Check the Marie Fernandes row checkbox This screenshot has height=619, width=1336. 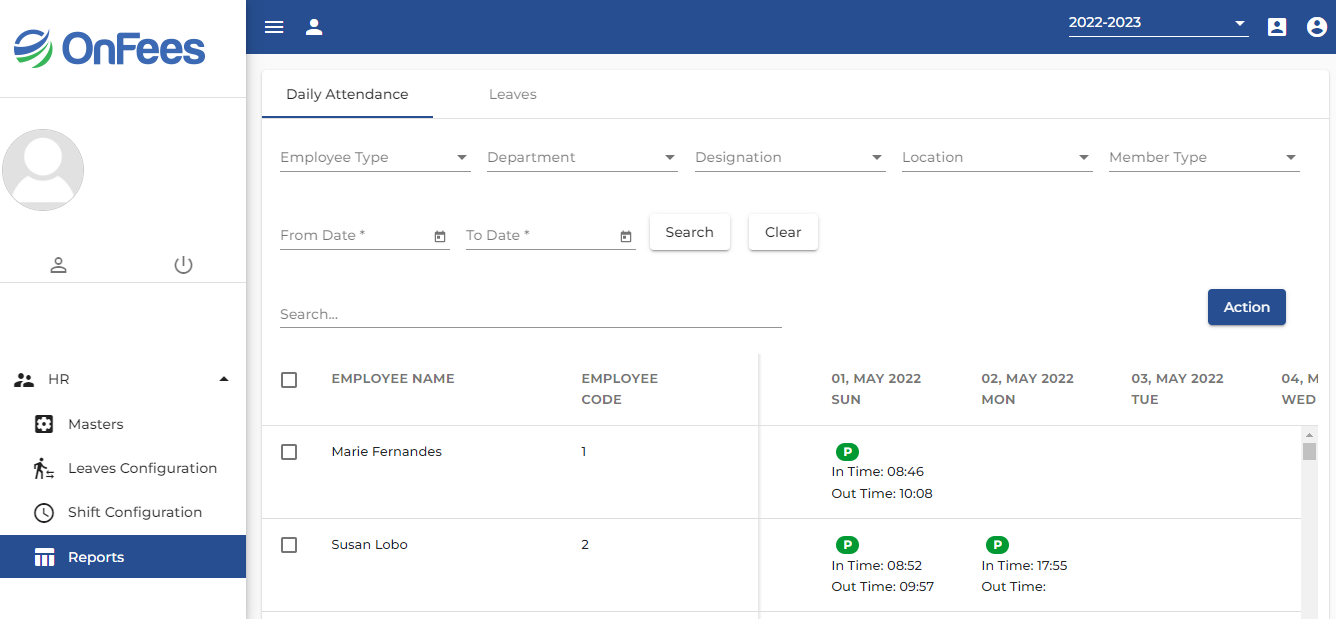[289, 452]
